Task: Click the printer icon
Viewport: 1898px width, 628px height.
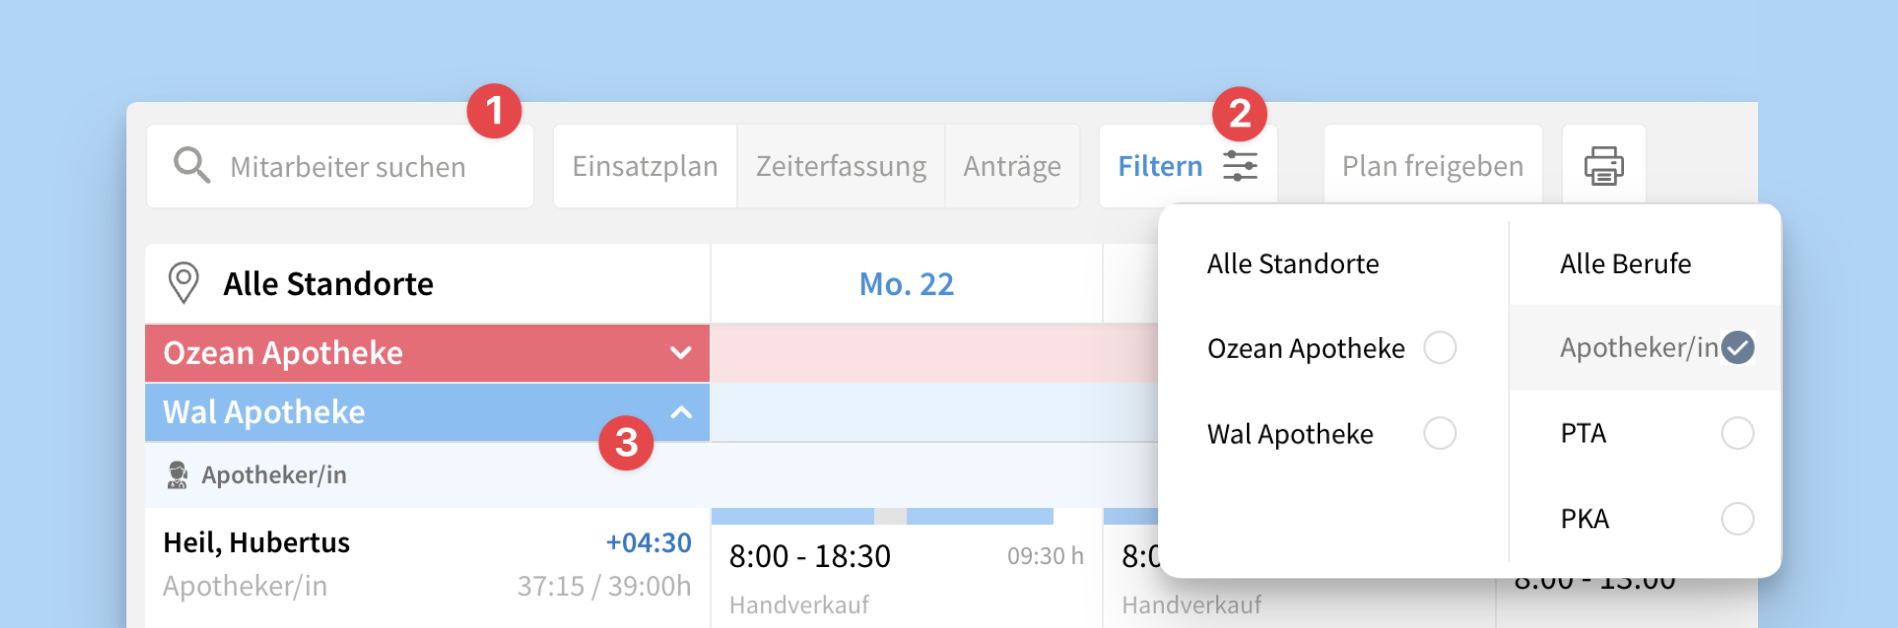Action: tap(1603, 166)
